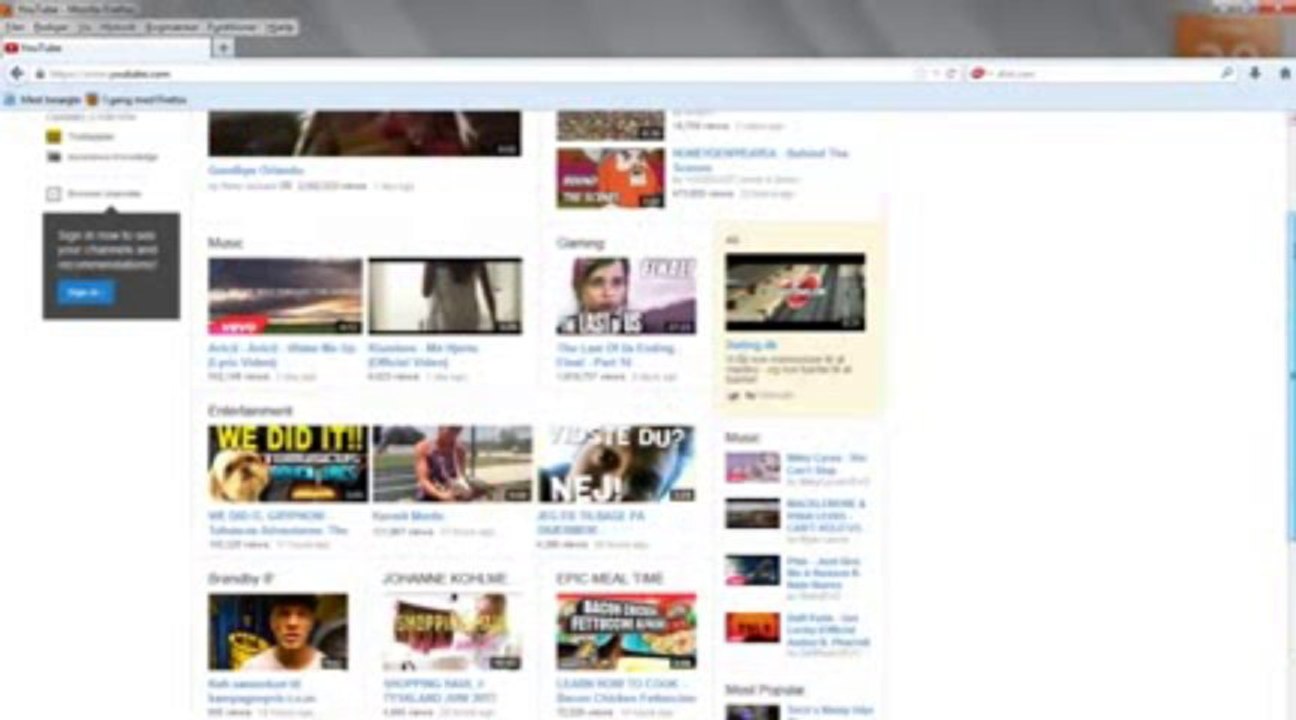Click the Behind The Scenes orange thumbnail
The height and width of the screenshot is (720, 1296).
click(610, 178)
